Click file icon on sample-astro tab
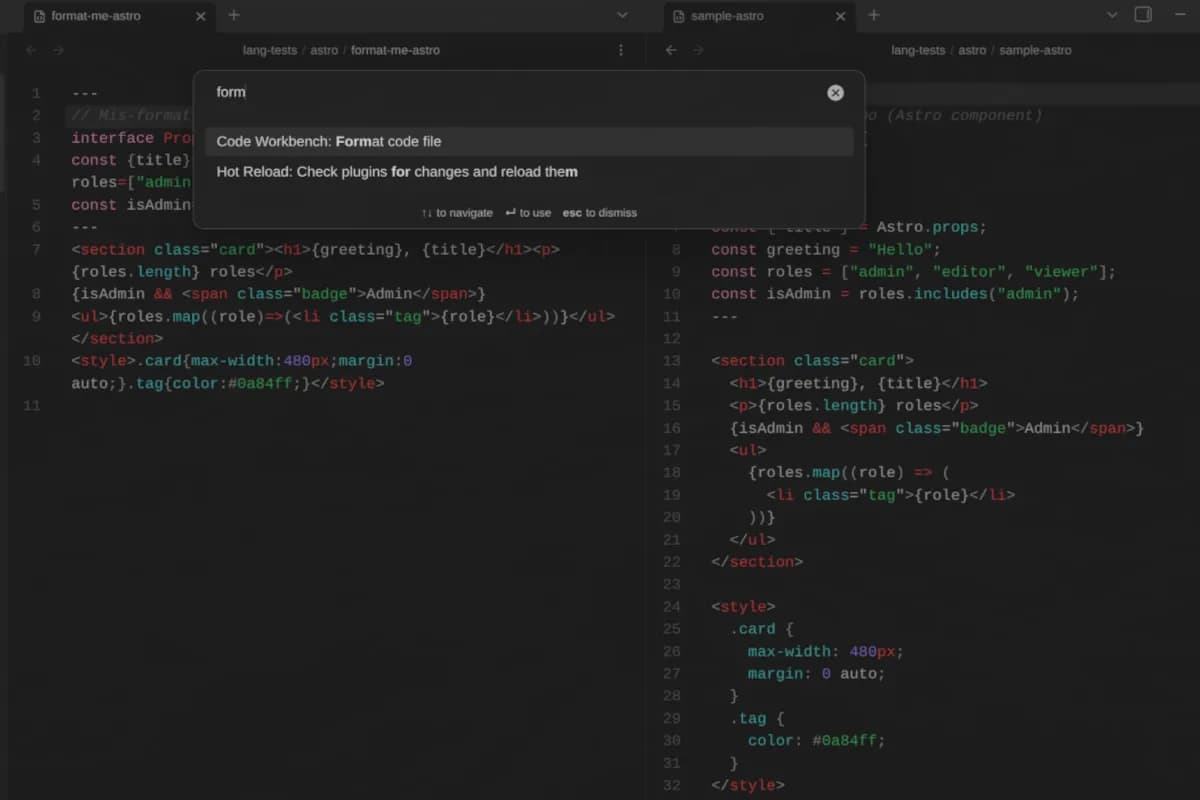Image resolution: width=1200 pixels, height=800 pixels. click(x=679, y=16)
